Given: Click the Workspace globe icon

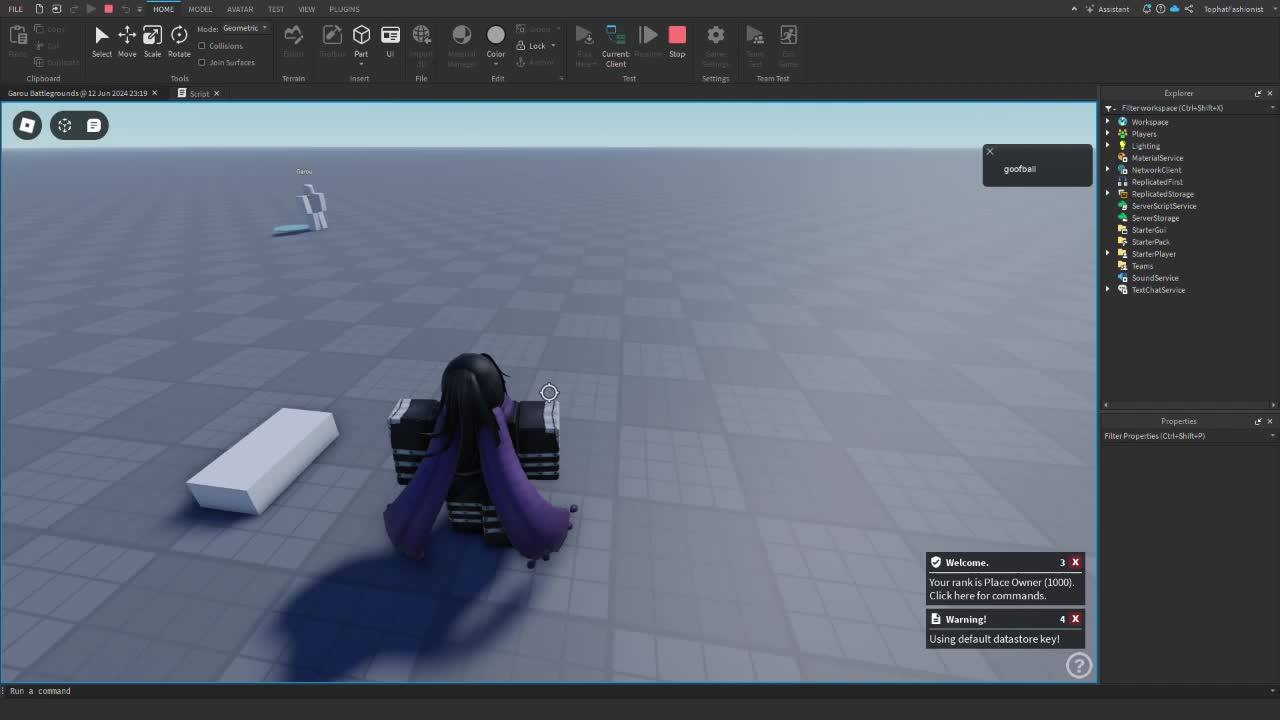Looking at the screenshot, I should coord(1122,122).
